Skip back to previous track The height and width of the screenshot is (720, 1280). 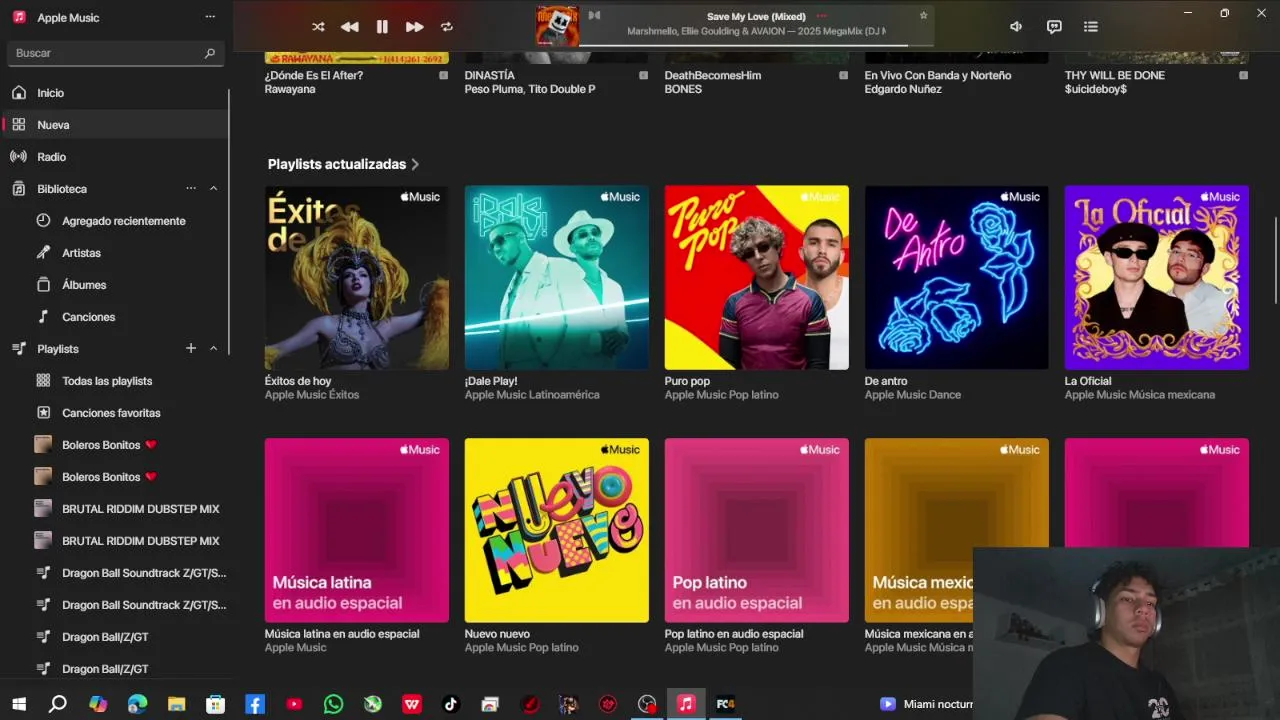coord(349,27)
